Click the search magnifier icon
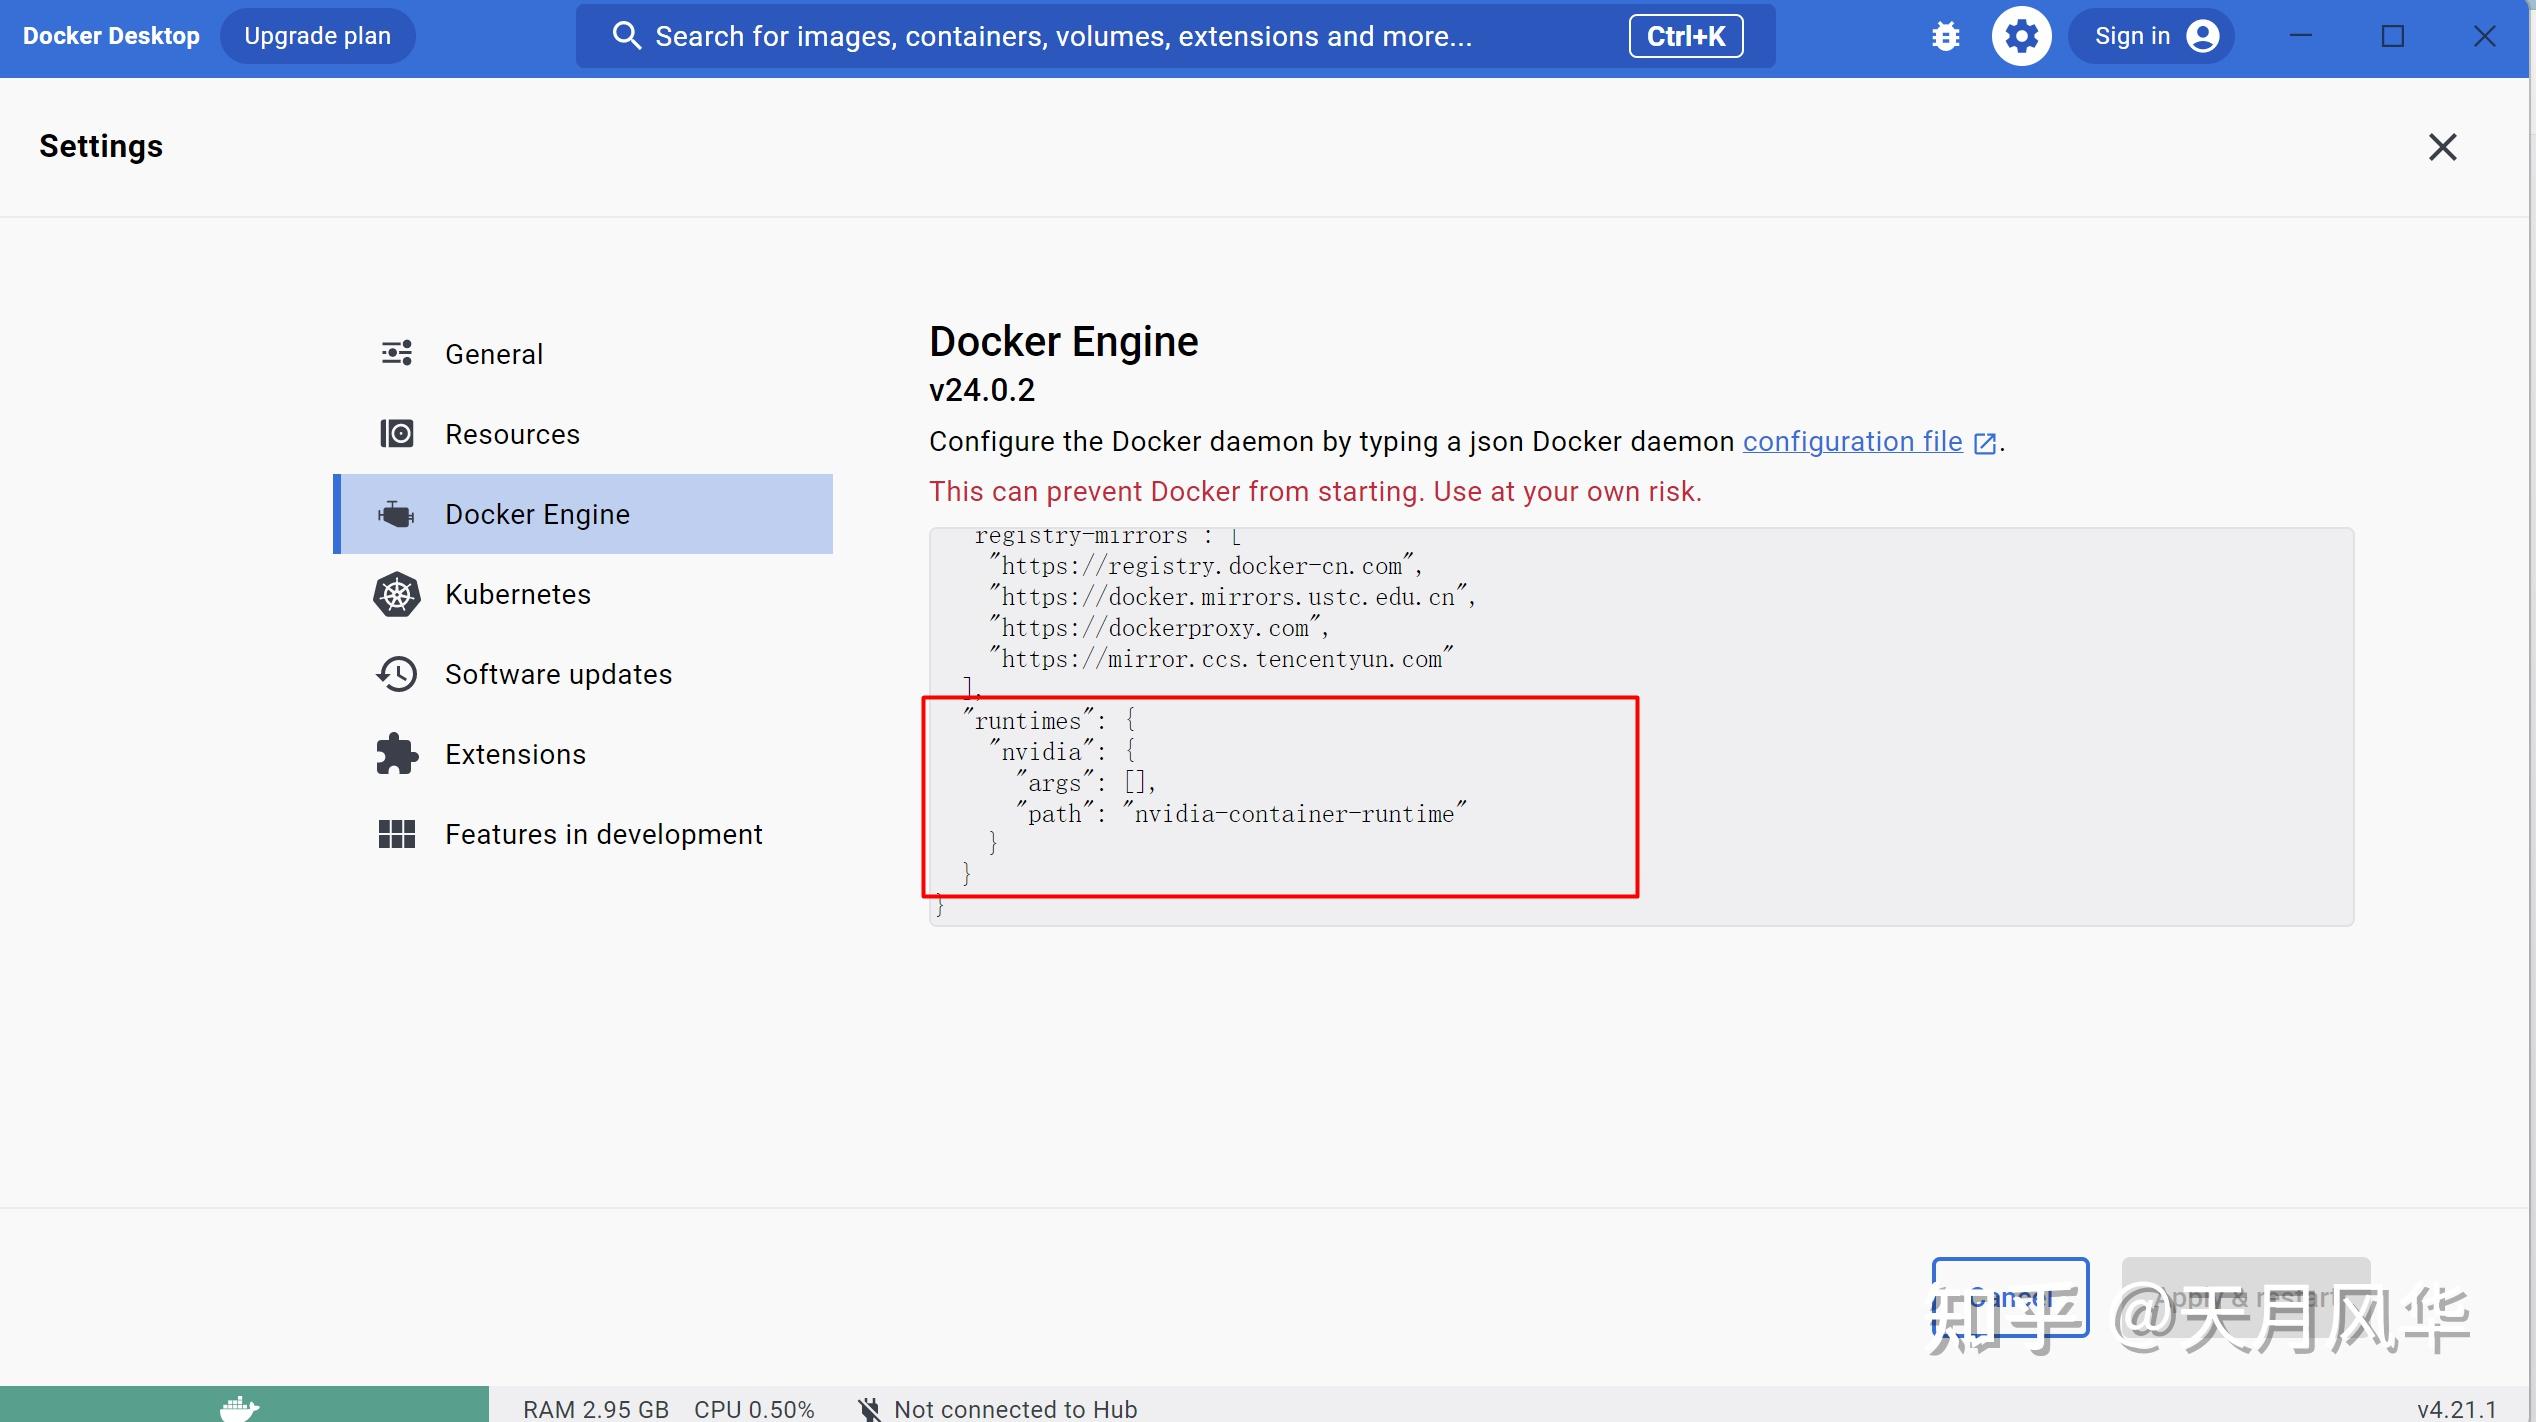This screenshot has width=2536, height=1422. click(x=628, y=35)
